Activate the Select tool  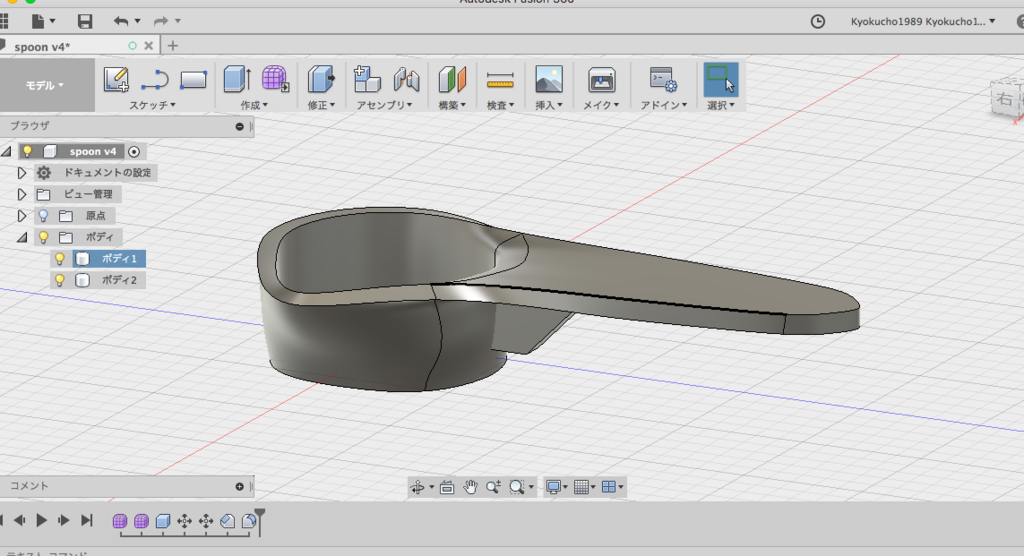(x=721, y=80)
